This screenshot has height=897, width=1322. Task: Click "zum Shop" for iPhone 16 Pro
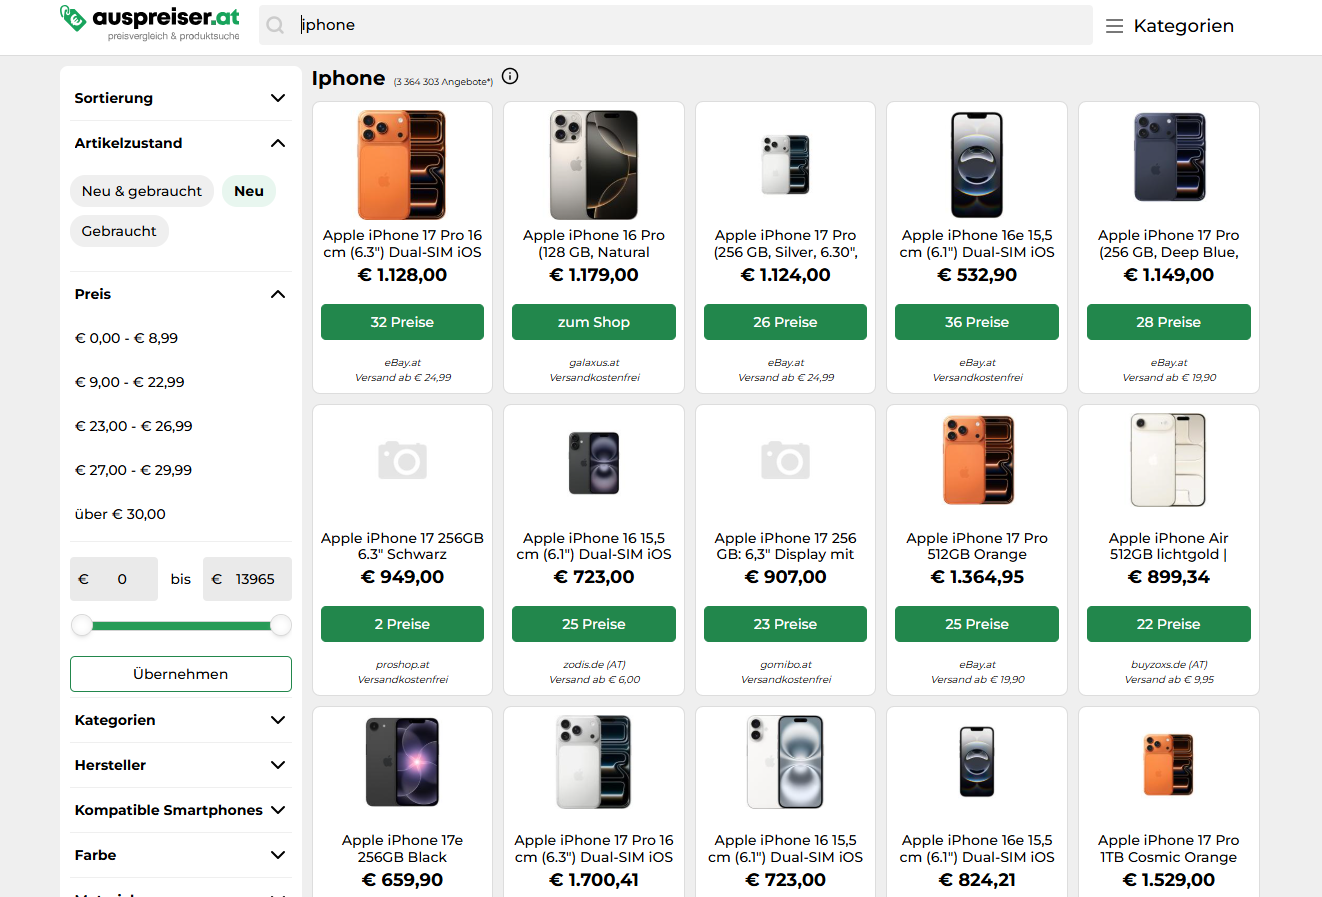(594, 322)
